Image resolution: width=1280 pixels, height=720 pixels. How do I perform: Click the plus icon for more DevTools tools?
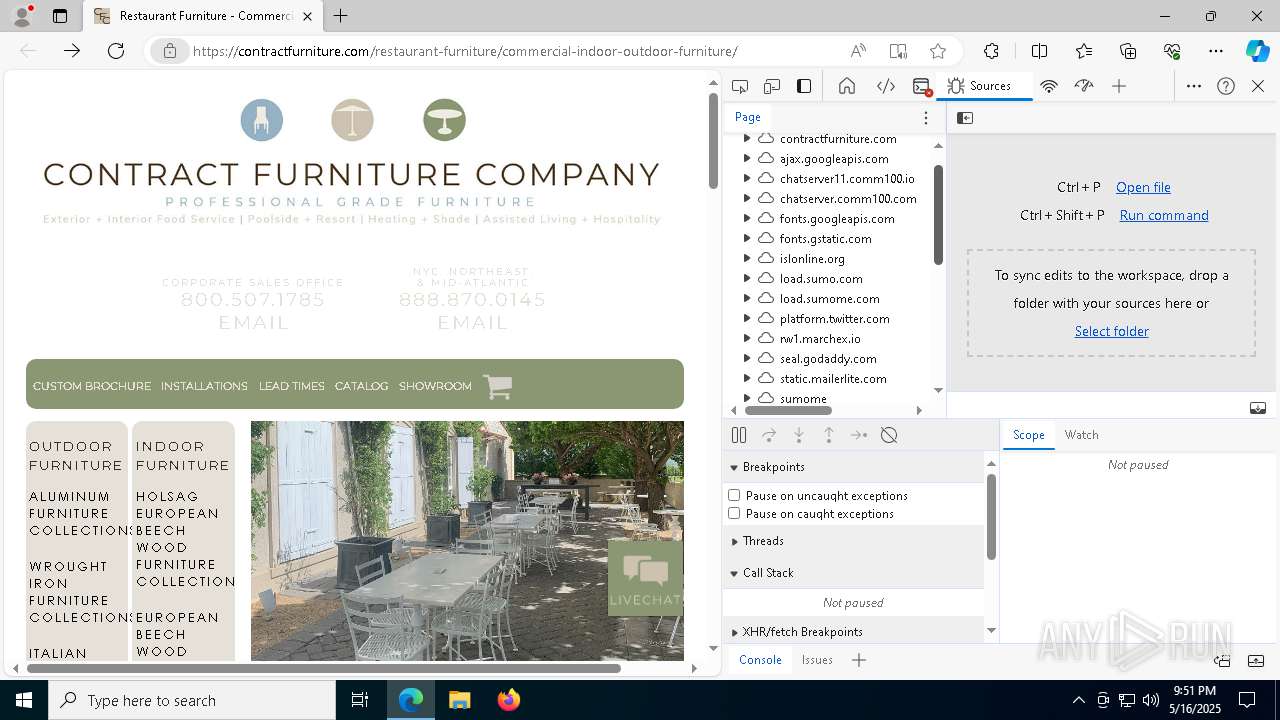pyautogui.click(x=1119, y=86)
